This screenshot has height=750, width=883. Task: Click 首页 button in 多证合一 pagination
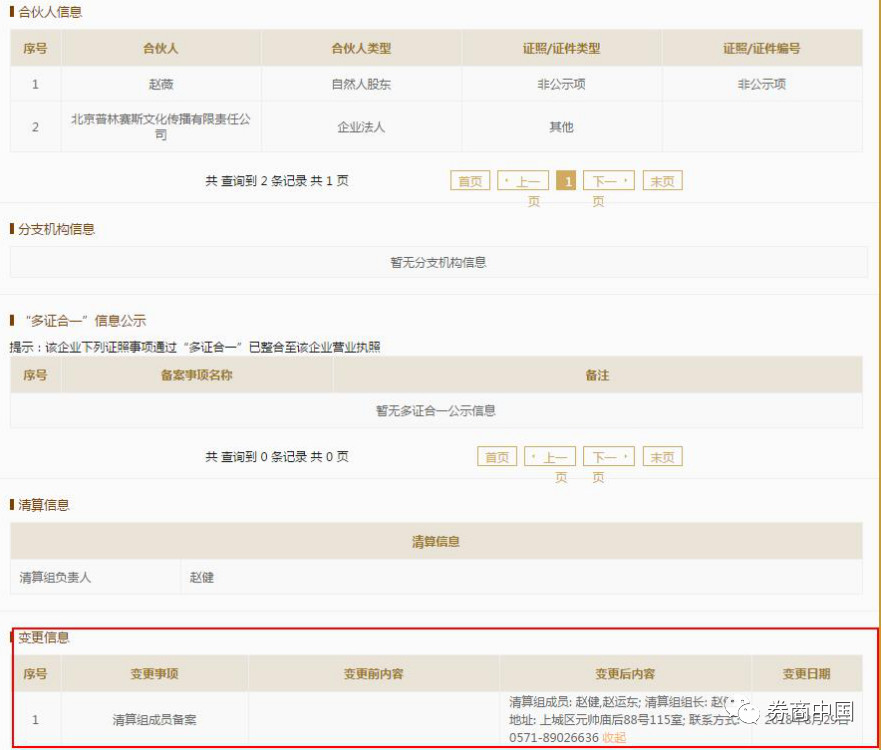(497, 457)
